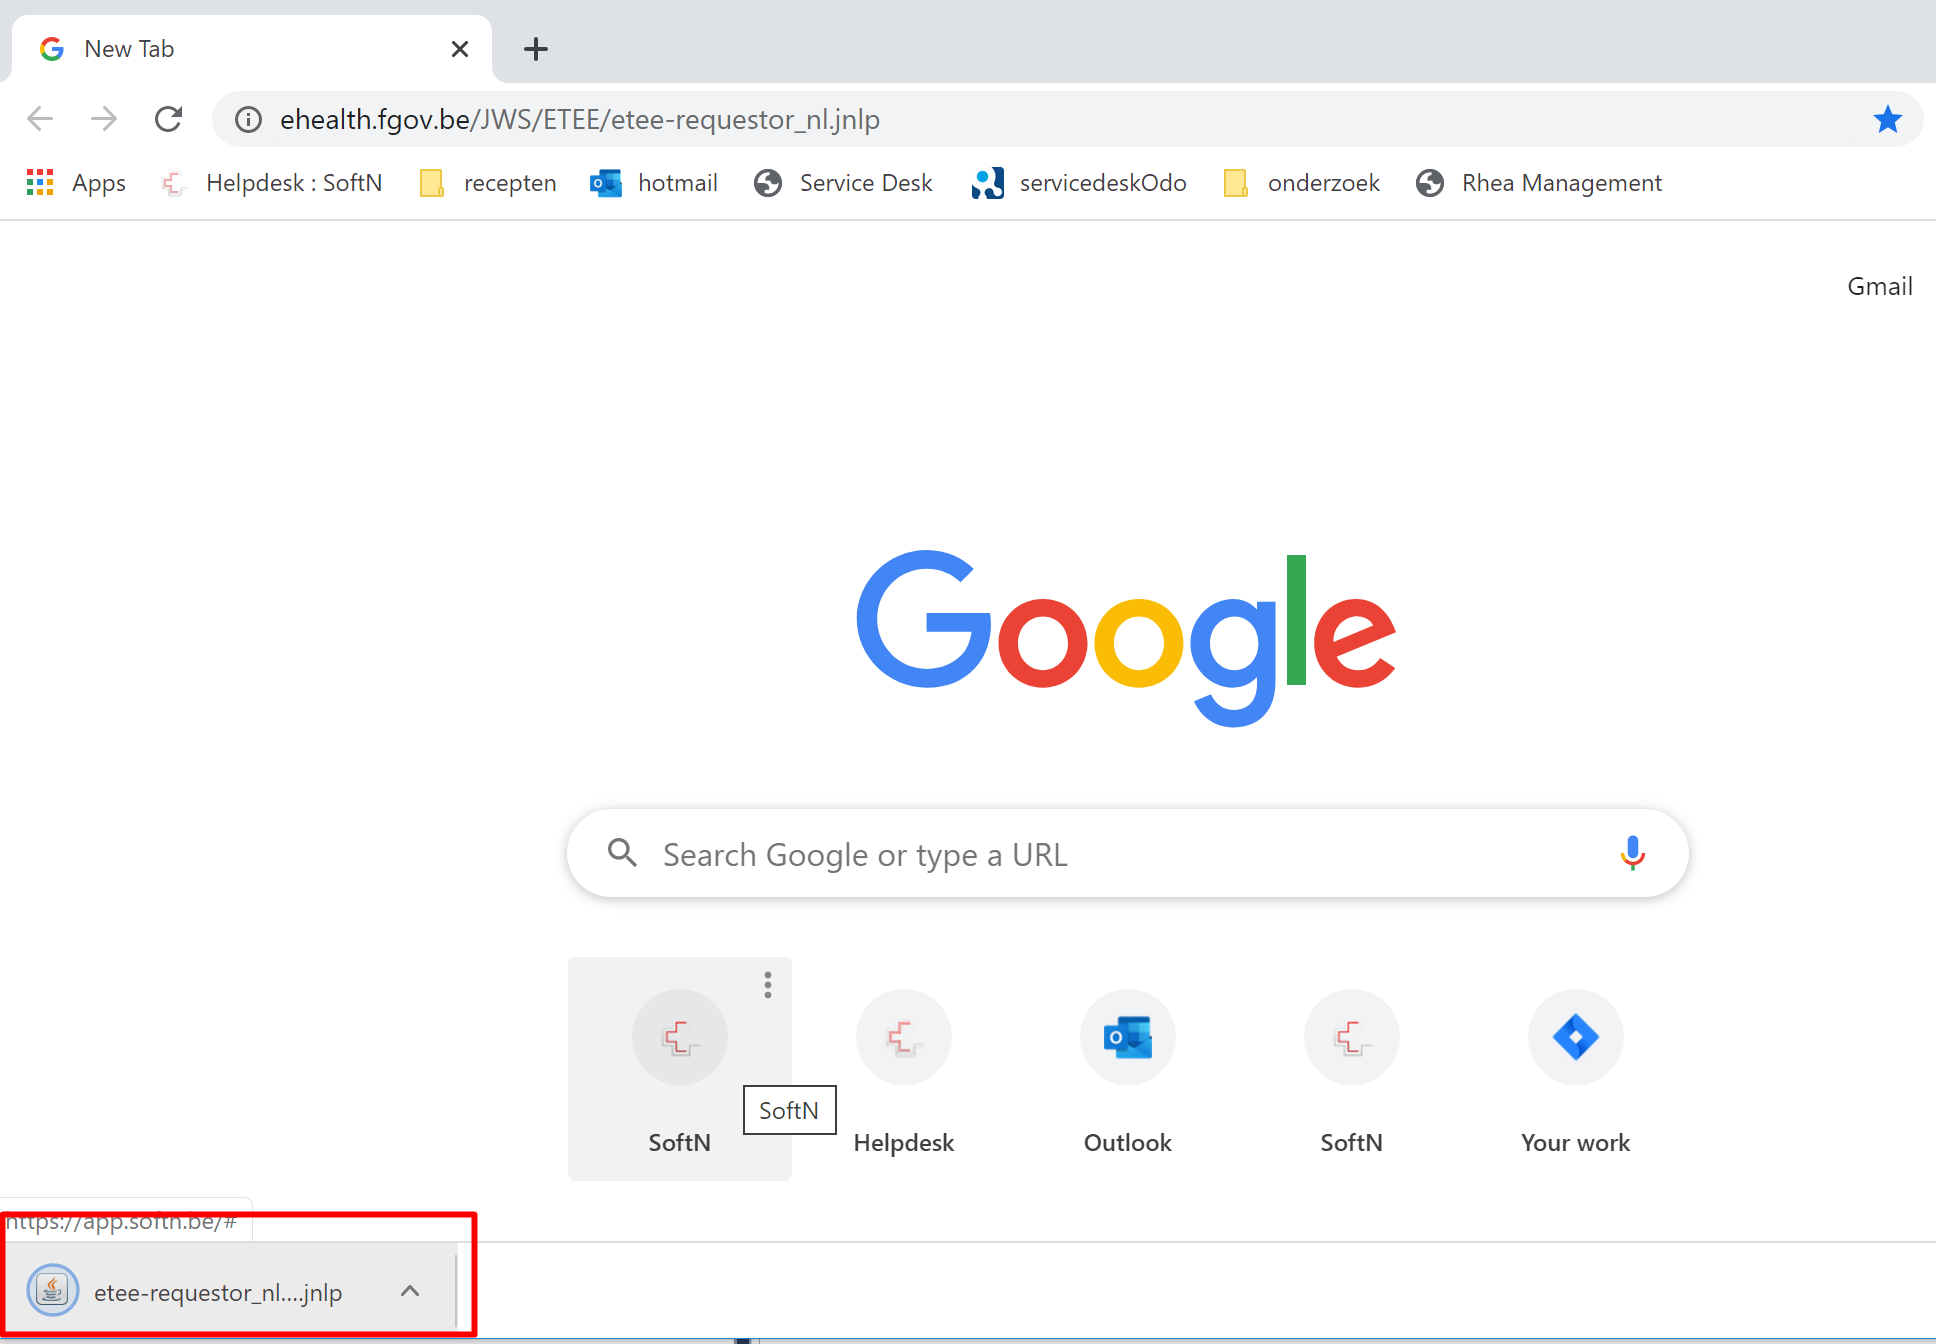Screen dimensions: 1936x1344
Task: Click the site information icon in address bar
Action: 248,120
